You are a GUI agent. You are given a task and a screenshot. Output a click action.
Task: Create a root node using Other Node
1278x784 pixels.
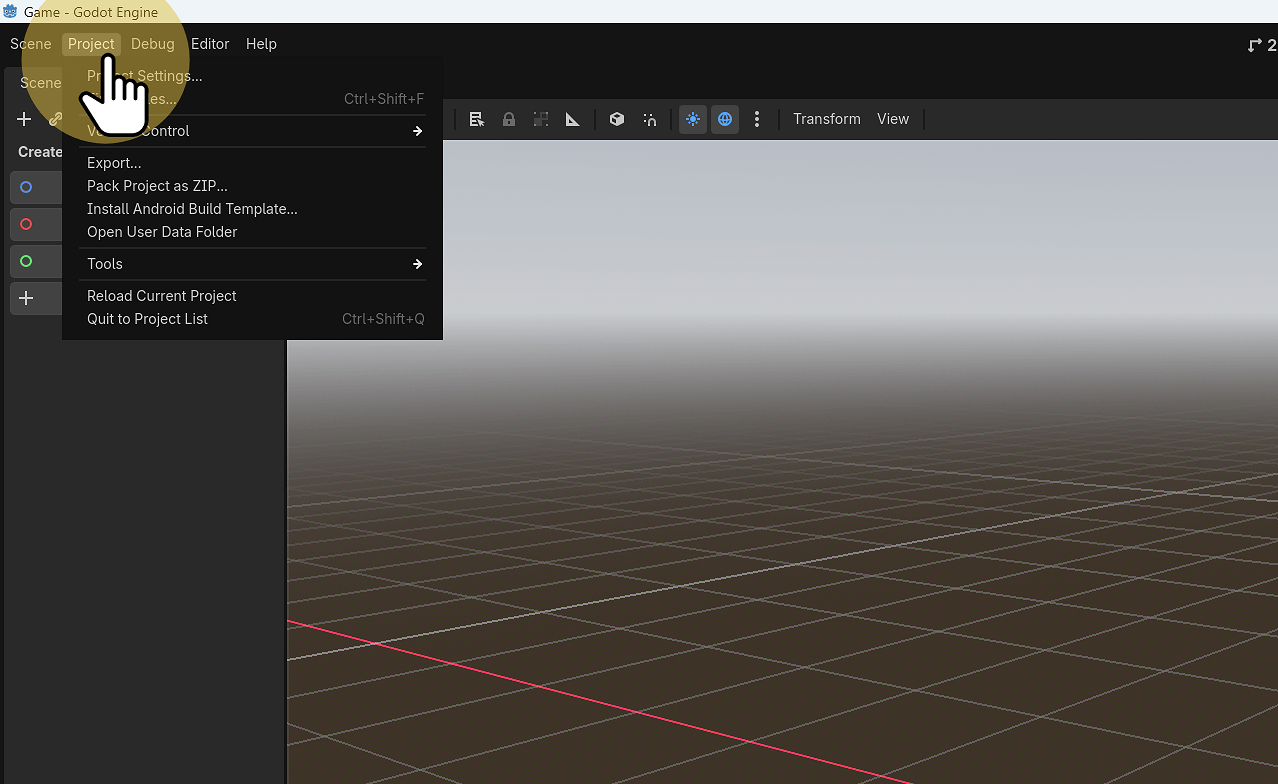click(26, 298)
